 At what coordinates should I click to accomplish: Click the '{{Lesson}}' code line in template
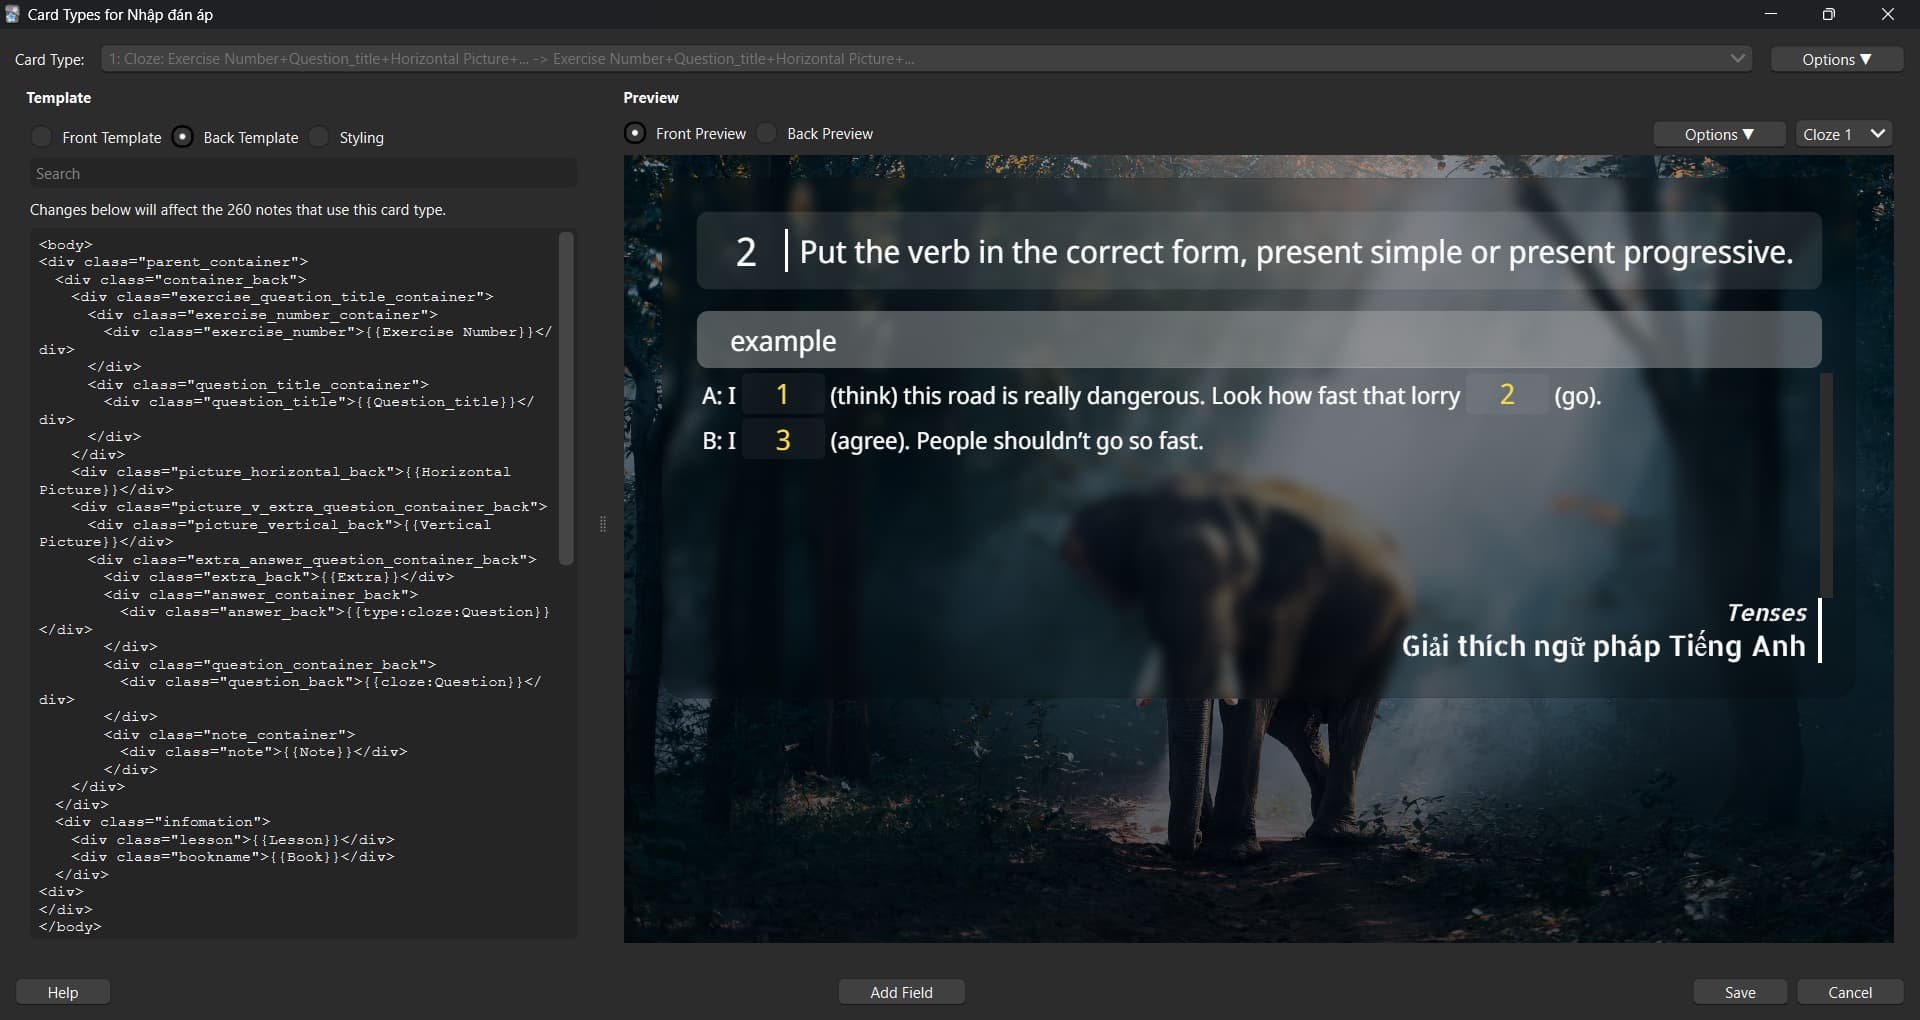tap(233, 840)
